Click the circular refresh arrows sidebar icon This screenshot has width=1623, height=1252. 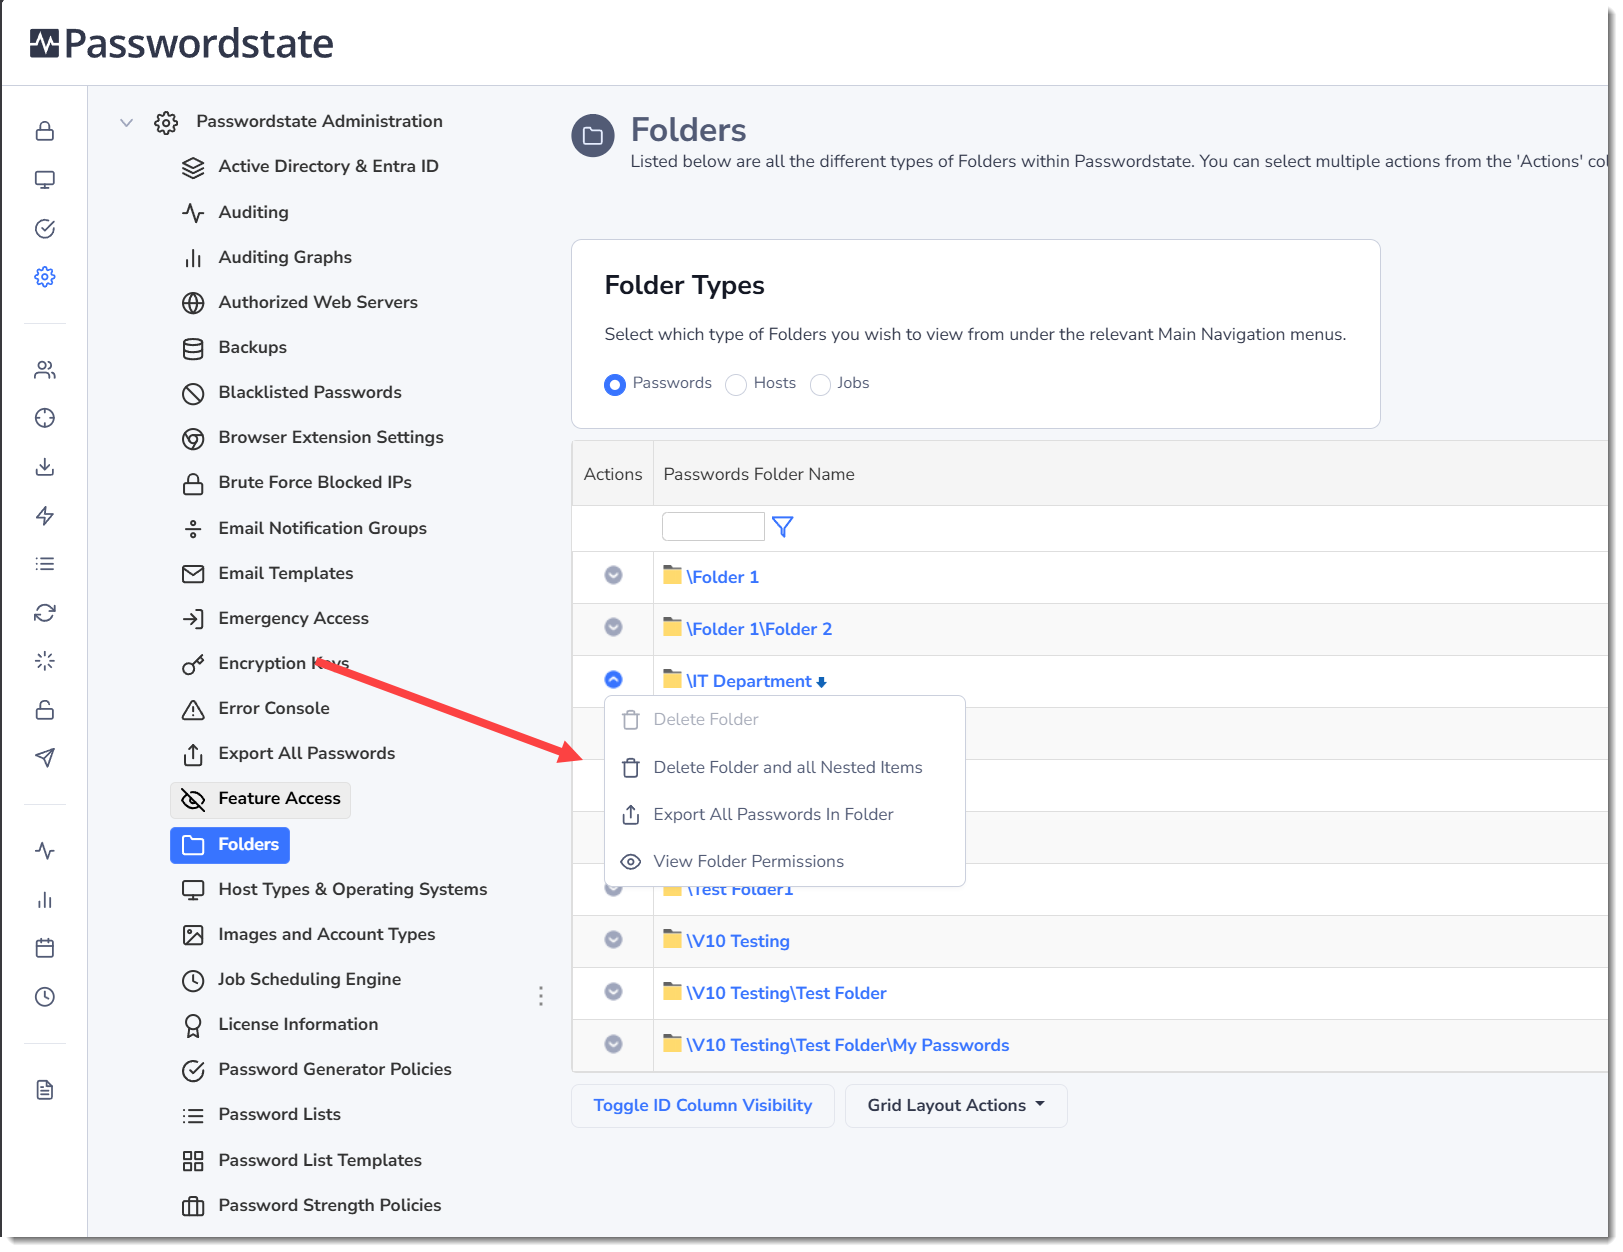point(45,613)
